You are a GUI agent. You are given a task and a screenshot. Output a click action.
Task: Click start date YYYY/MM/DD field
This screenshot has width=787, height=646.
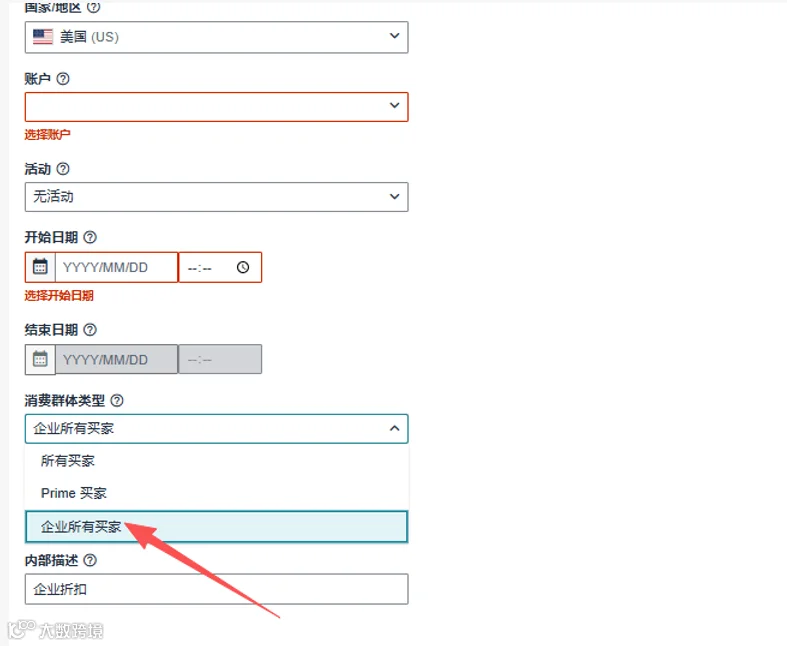(x=116, y=267)
